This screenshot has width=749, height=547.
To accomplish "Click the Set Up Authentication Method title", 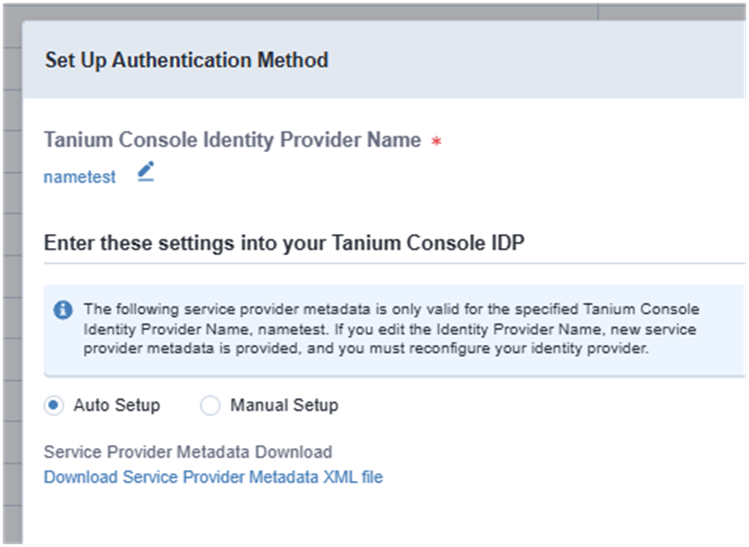I will click(186, 60).
